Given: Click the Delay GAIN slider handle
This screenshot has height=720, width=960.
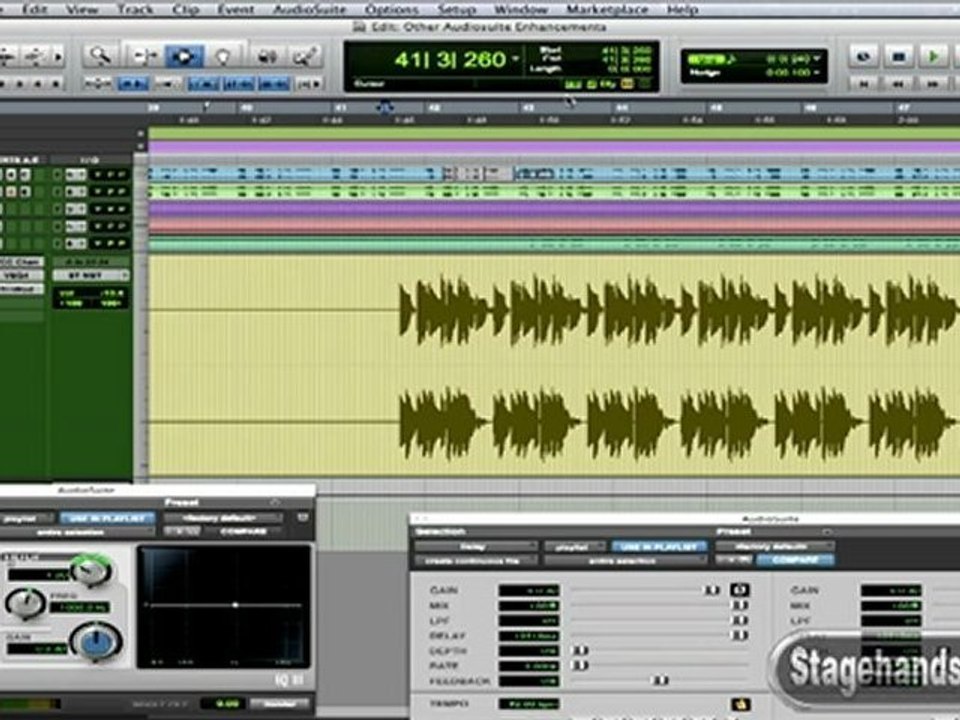Looking at the screenshot, I should (711, 590).
